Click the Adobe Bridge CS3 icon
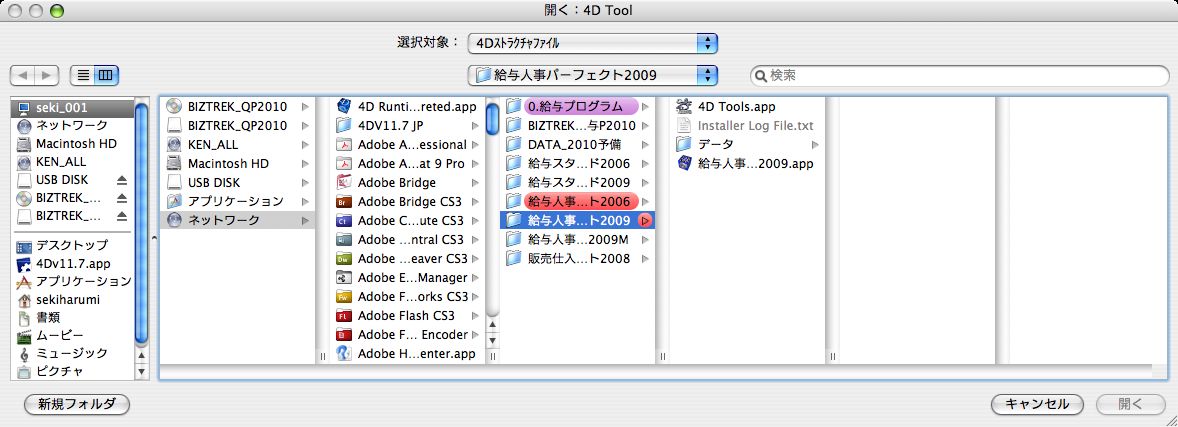This screenshot has width=1178, height=427. pyautogui.click(x=344, y=202)
